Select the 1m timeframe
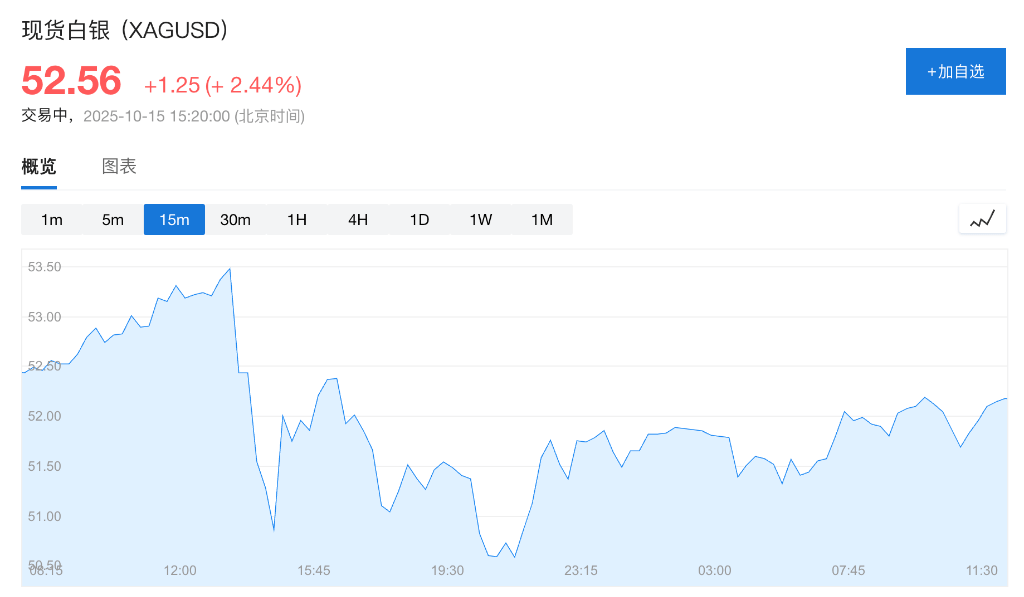 coord(52,220)
